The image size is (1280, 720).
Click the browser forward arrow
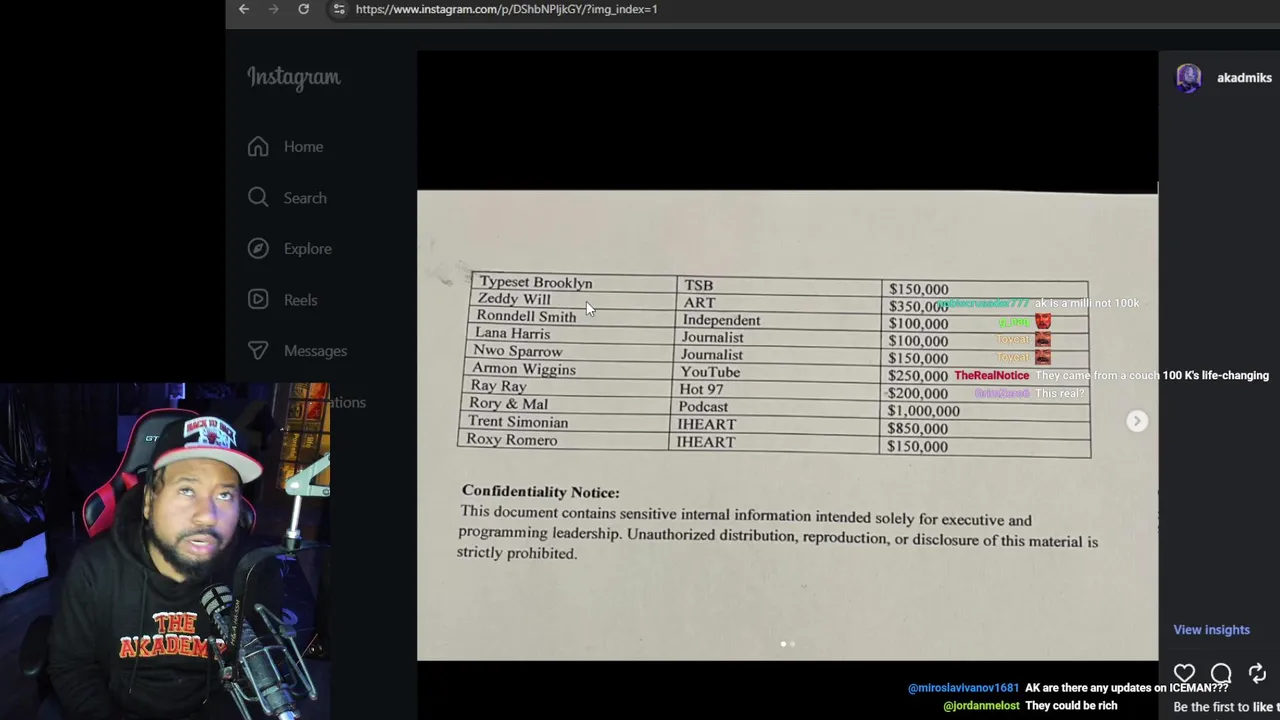click(274, 9)
